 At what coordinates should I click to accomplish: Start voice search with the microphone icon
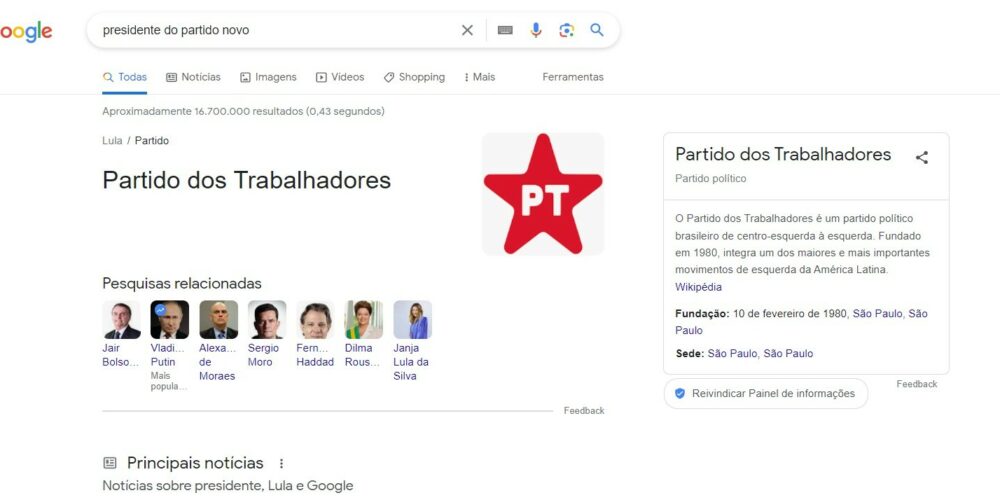tap(536, 30)
